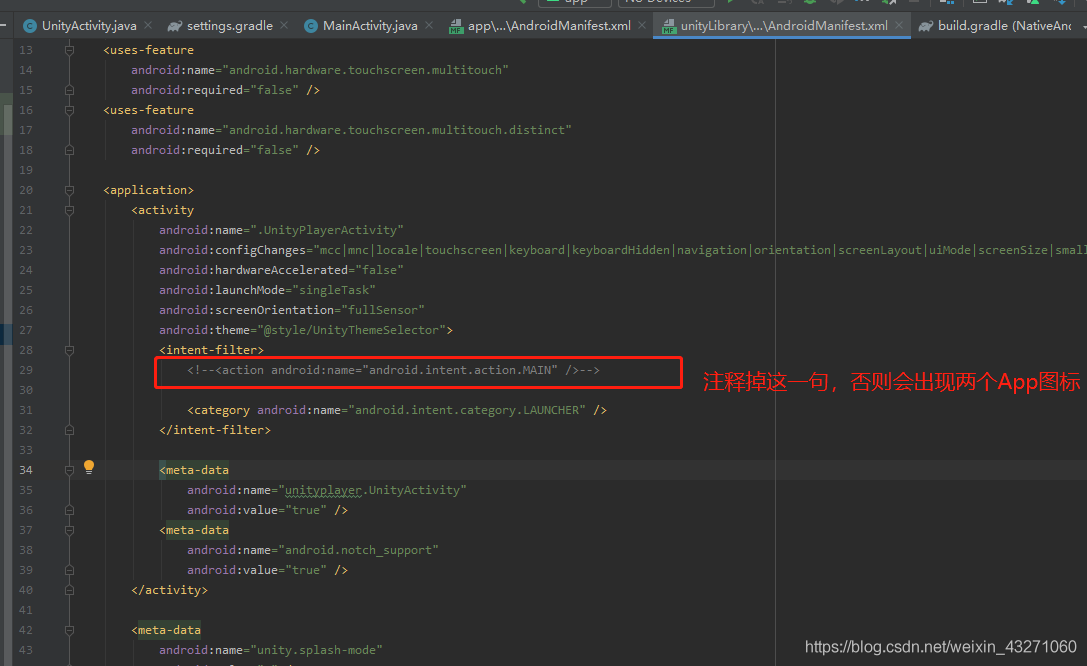The width and height of the screenshot is (1087, 666).
Task: Click the theme="@style/UnityThemeSelector" line
Action: [x=306, y=330]
